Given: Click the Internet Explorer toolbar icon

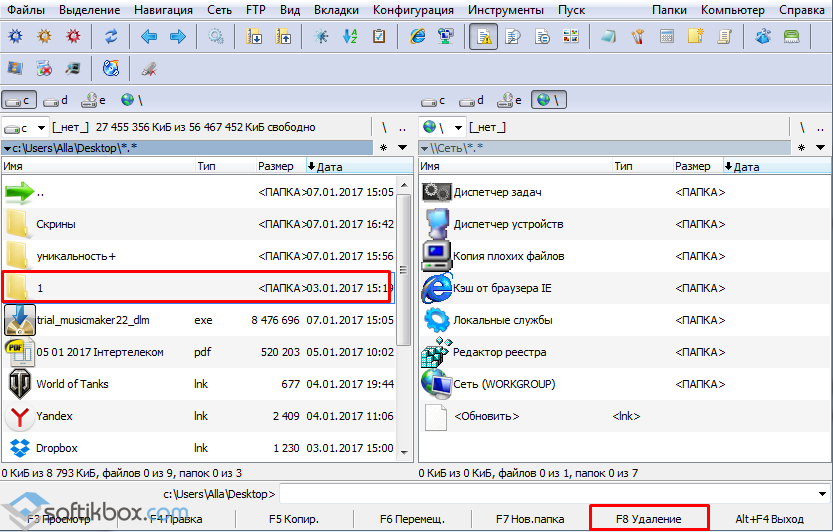Looking at the screenshot, I should (417, 37).
